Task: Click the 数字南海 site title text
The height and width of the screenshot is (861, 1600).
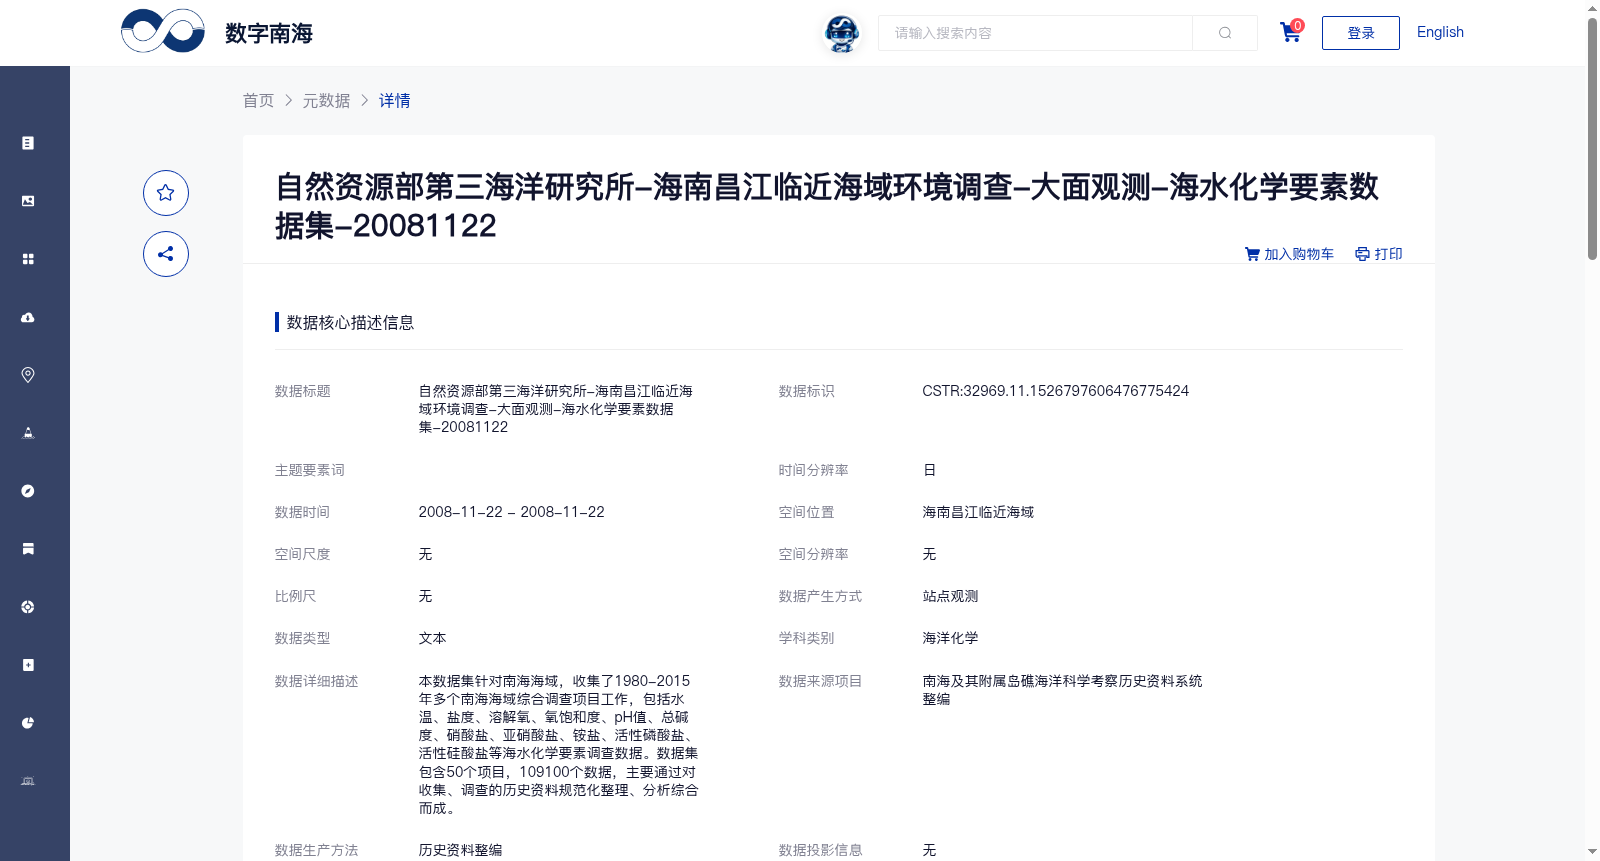Action: point(269,33)
